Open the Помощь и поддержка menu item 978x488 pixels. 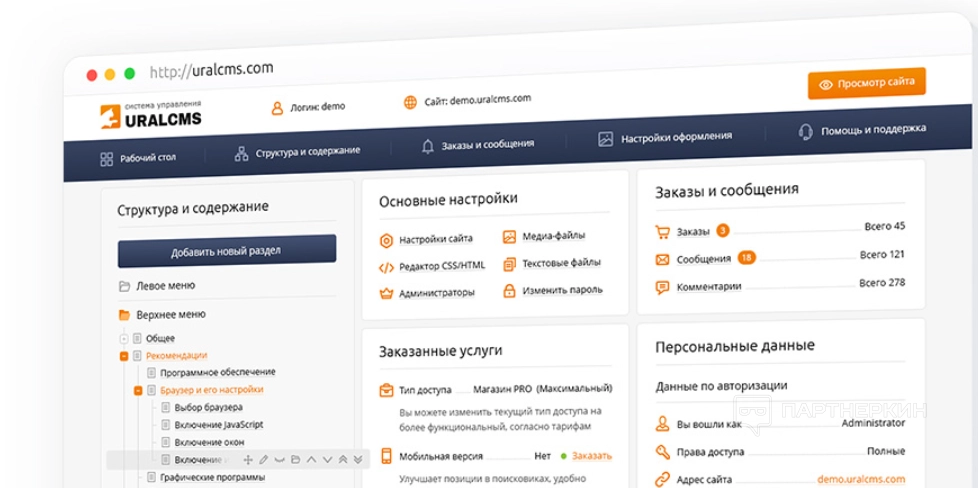pos(862,130)
